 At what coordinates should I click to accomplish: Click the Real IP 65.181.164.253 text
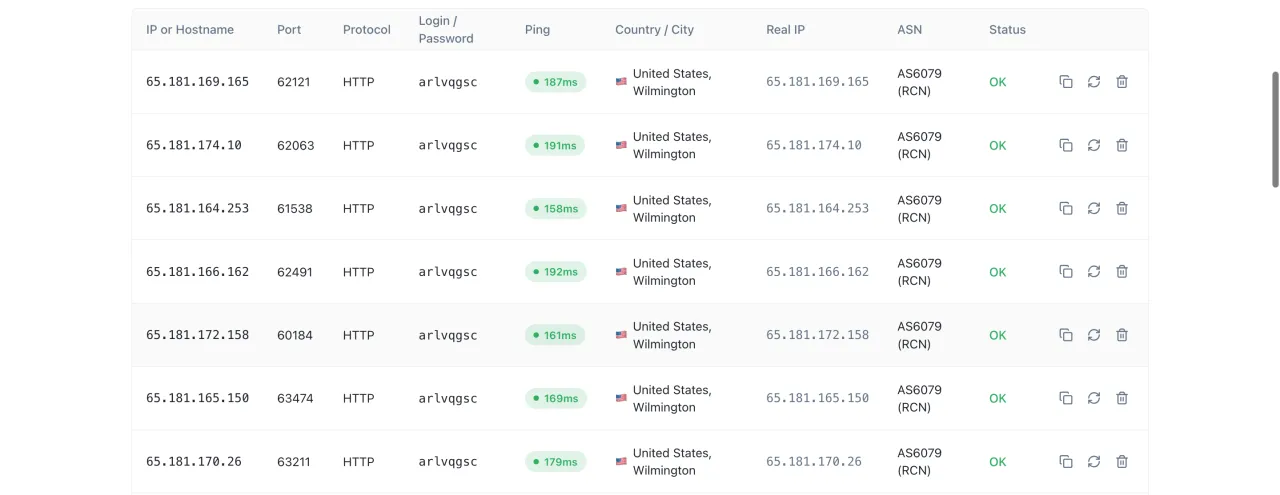[817, 208]
